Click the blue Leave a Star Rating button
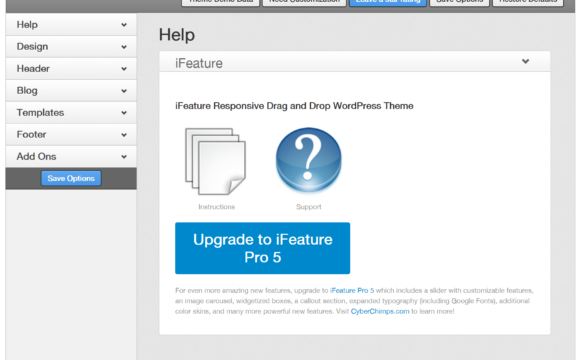Screen dimensions: 580x360 (x=388, y=2)
